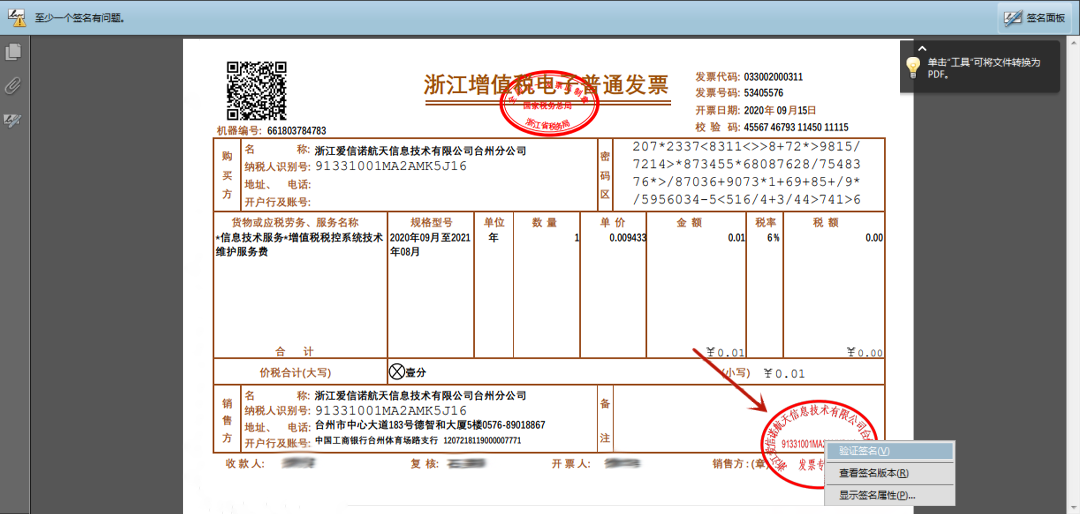Viewport: 1080px width, 514px height.
Task: Open the signatures pen panel in sidebar
Action: pyautogui.click(x=14, y=121)
